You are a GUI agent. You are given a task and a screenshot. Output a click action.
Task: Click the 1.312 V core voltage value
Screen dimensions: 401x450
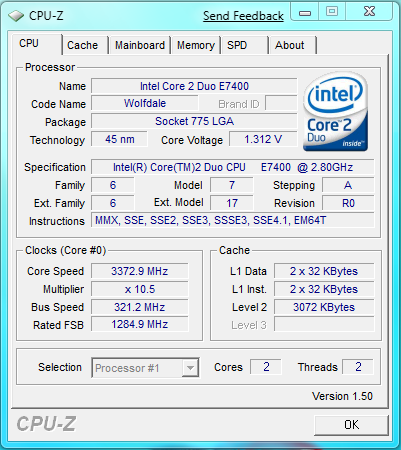click(263, 139)
